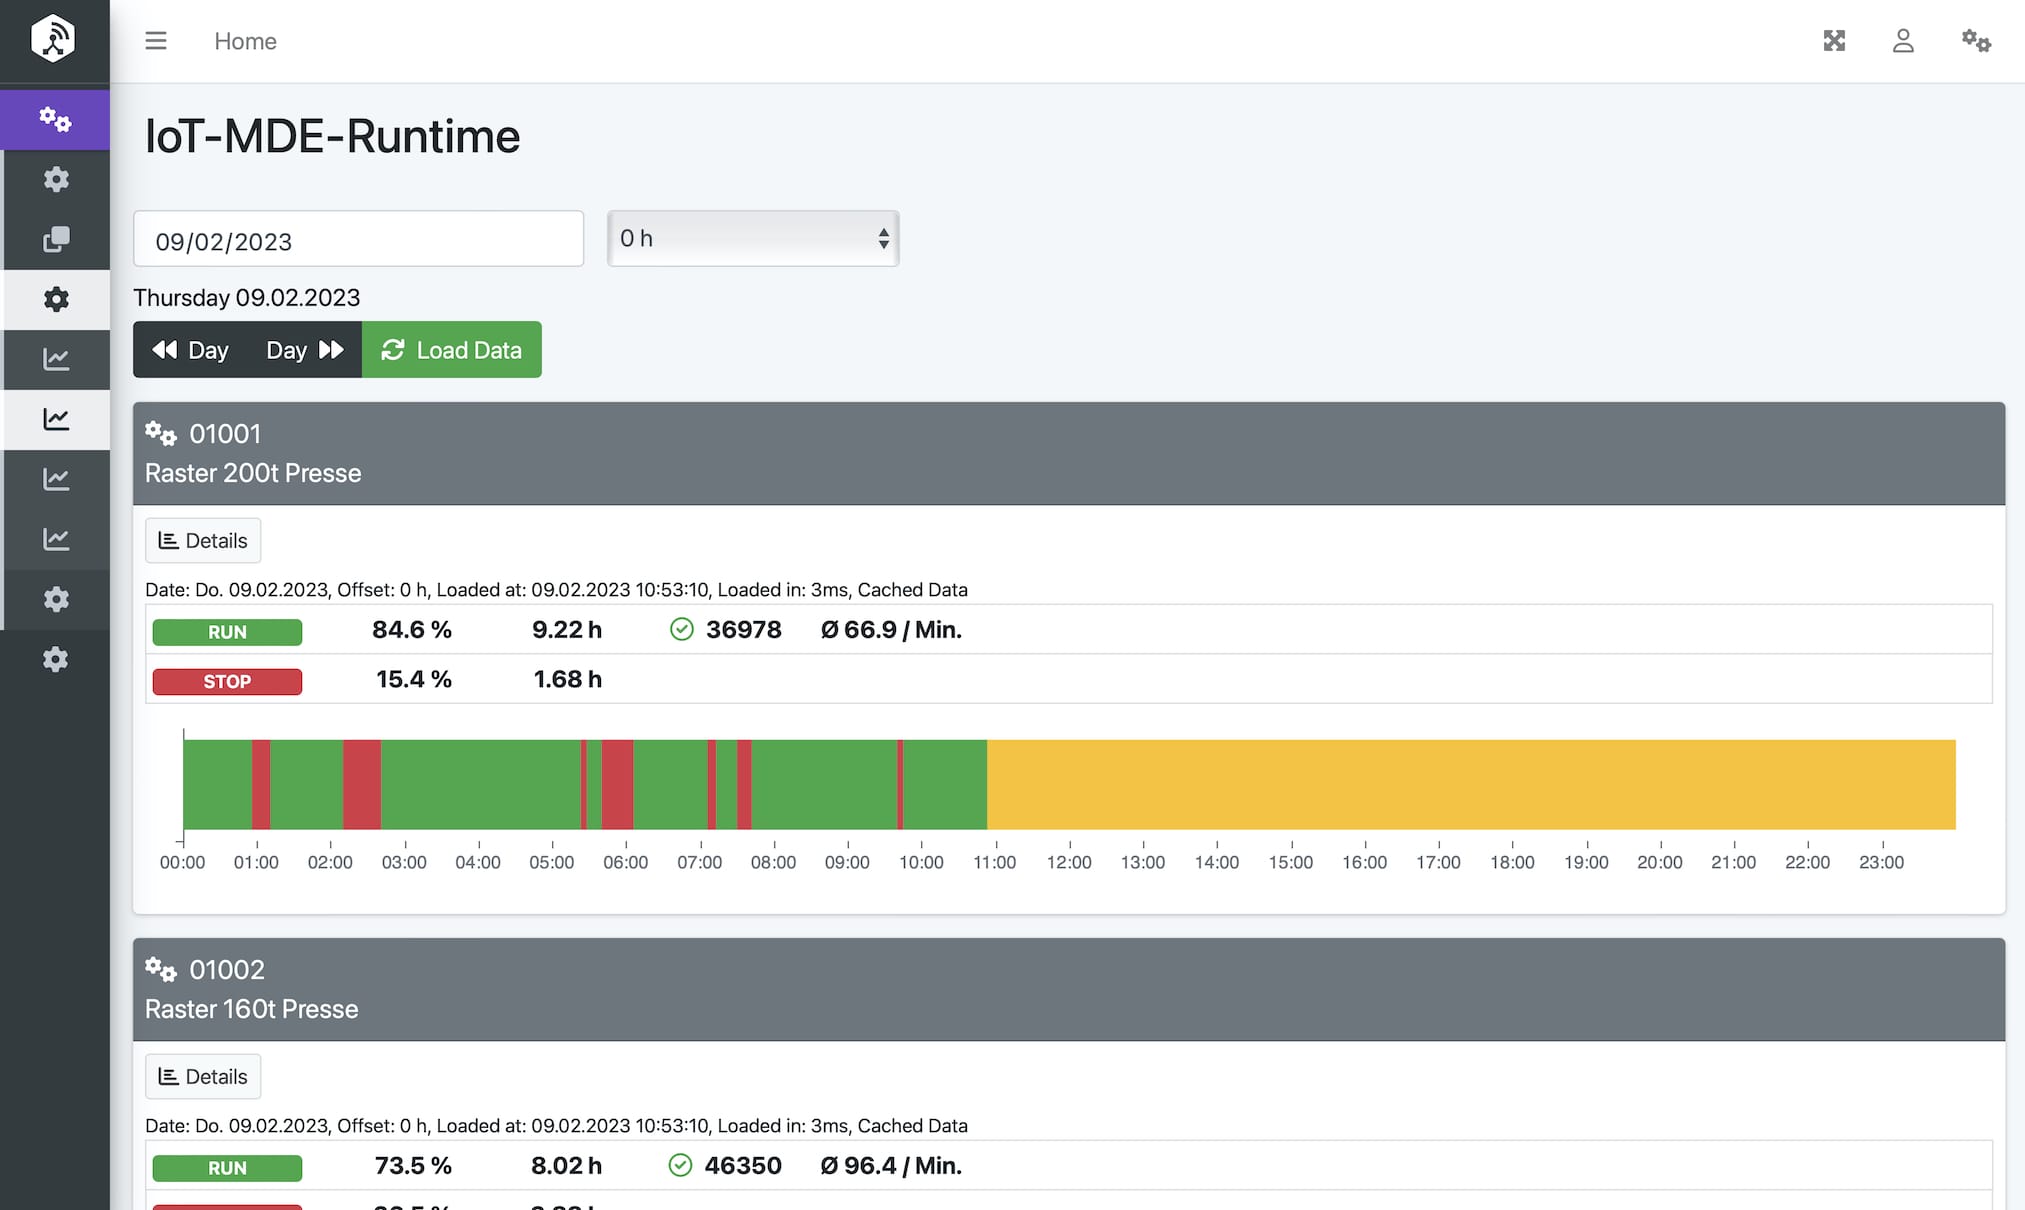
Task: Click the 23:00 timeline axis label
Action: [1881, 863]
